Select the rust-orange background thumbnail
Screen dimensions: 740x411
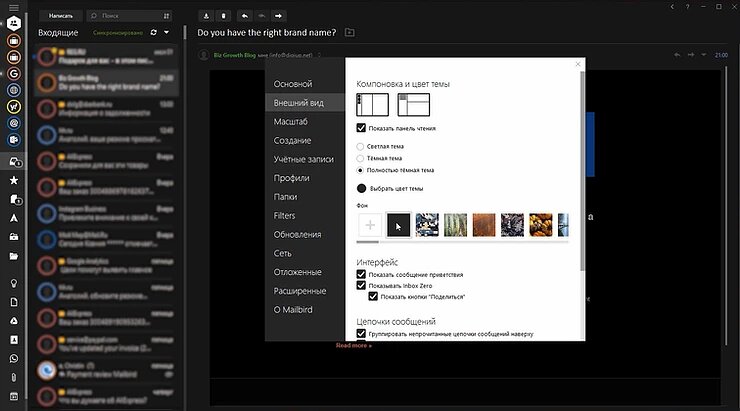point(484,225)
